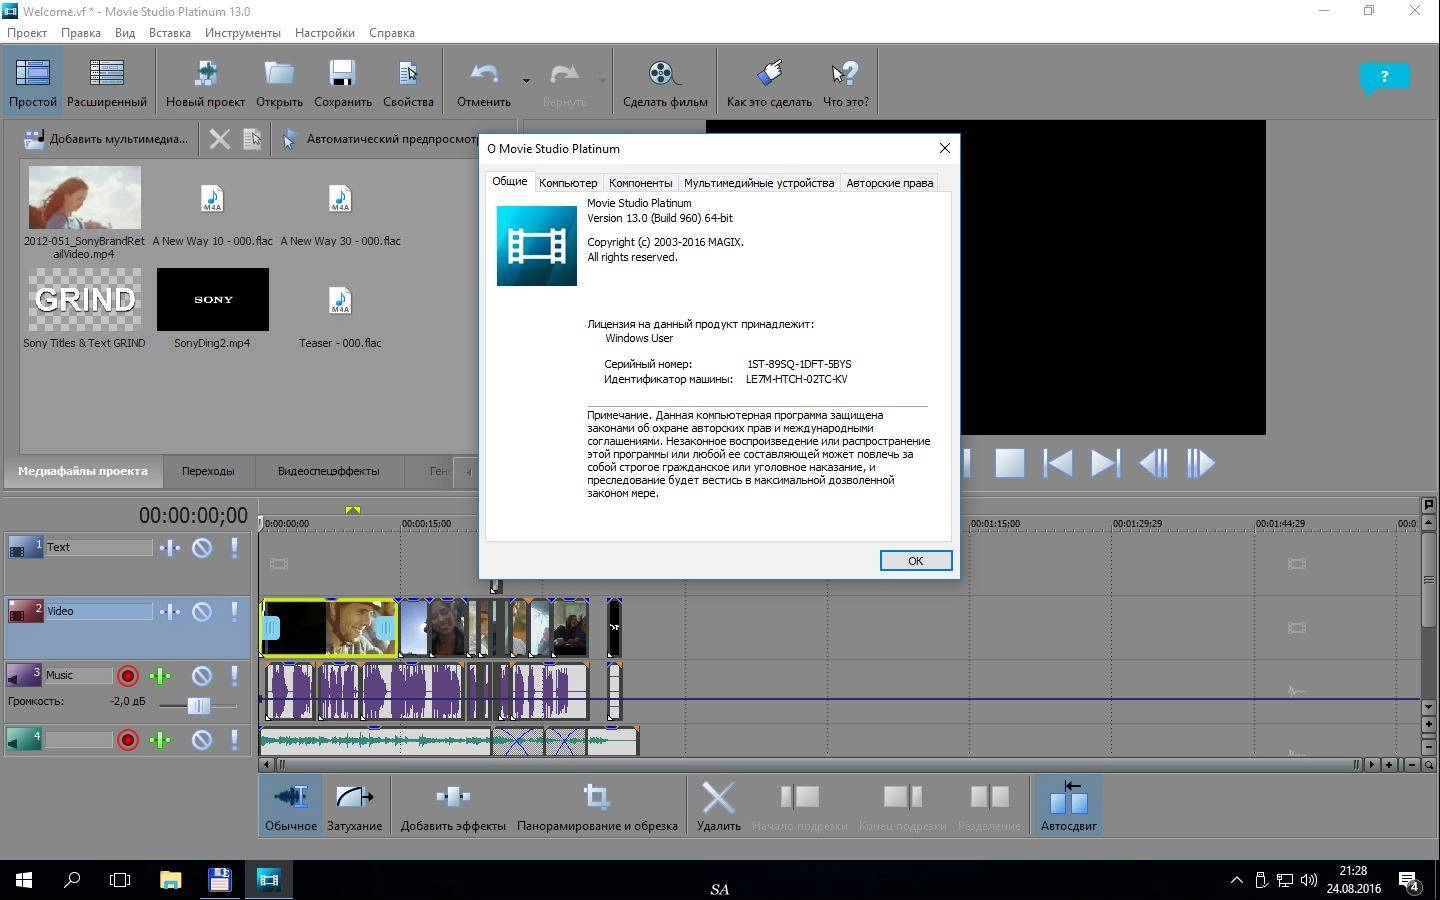The height and width of the screenshot is (900, 1440).
Task: Open Мультимедийные устройства tab
Action: click(759, 183)
